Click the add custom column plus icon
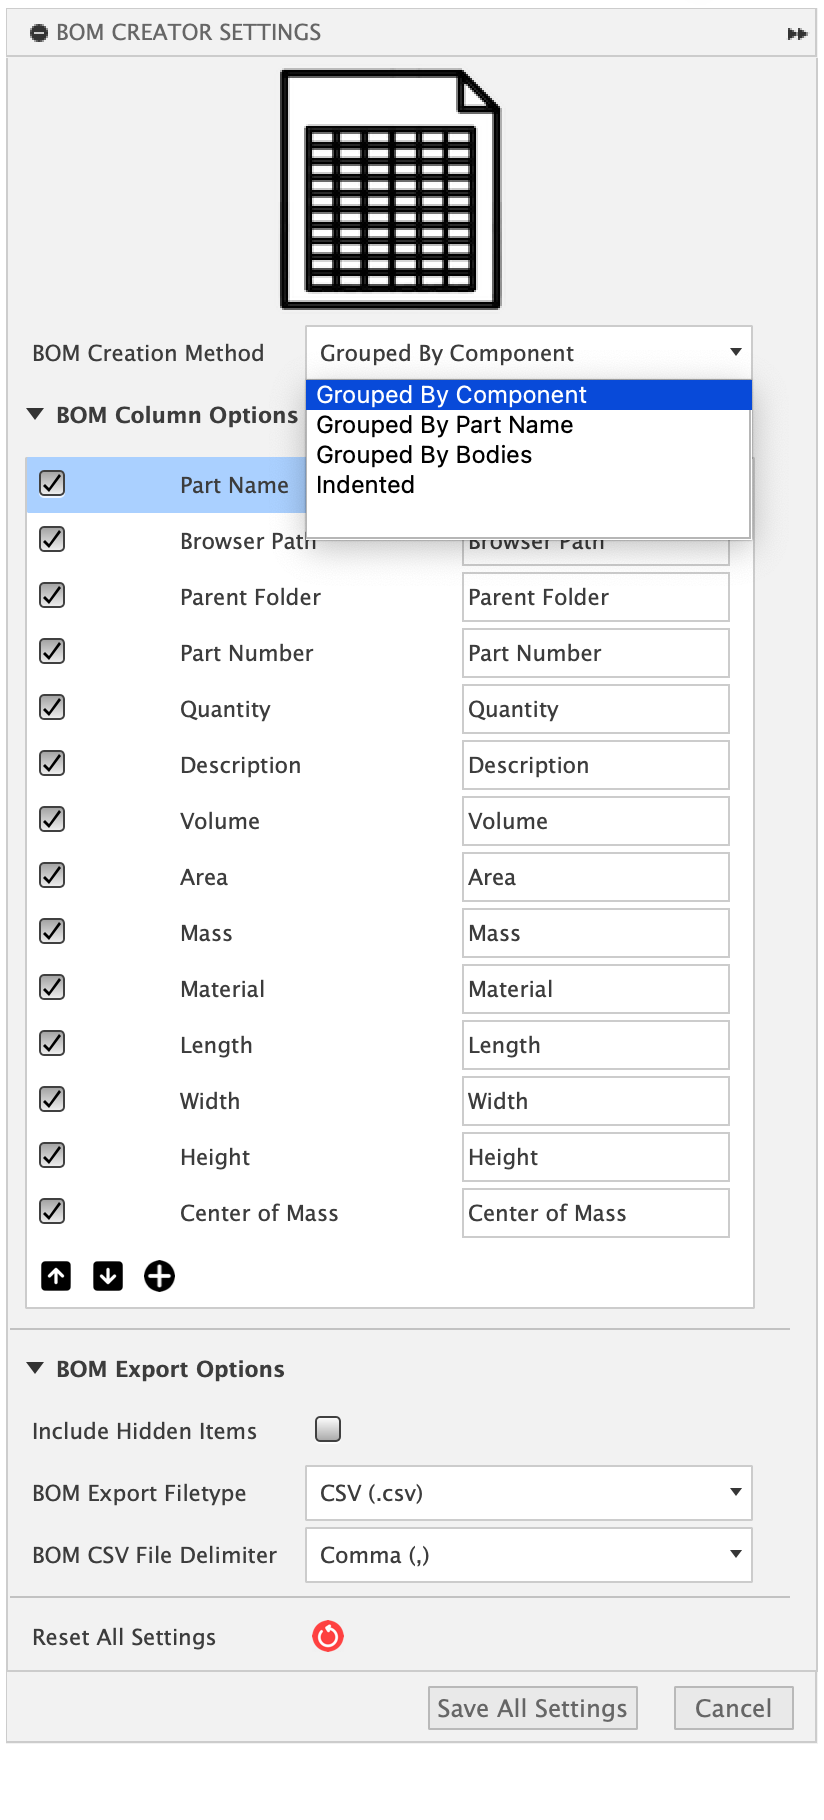The image size is (824, 1820). pos(159,1276)
